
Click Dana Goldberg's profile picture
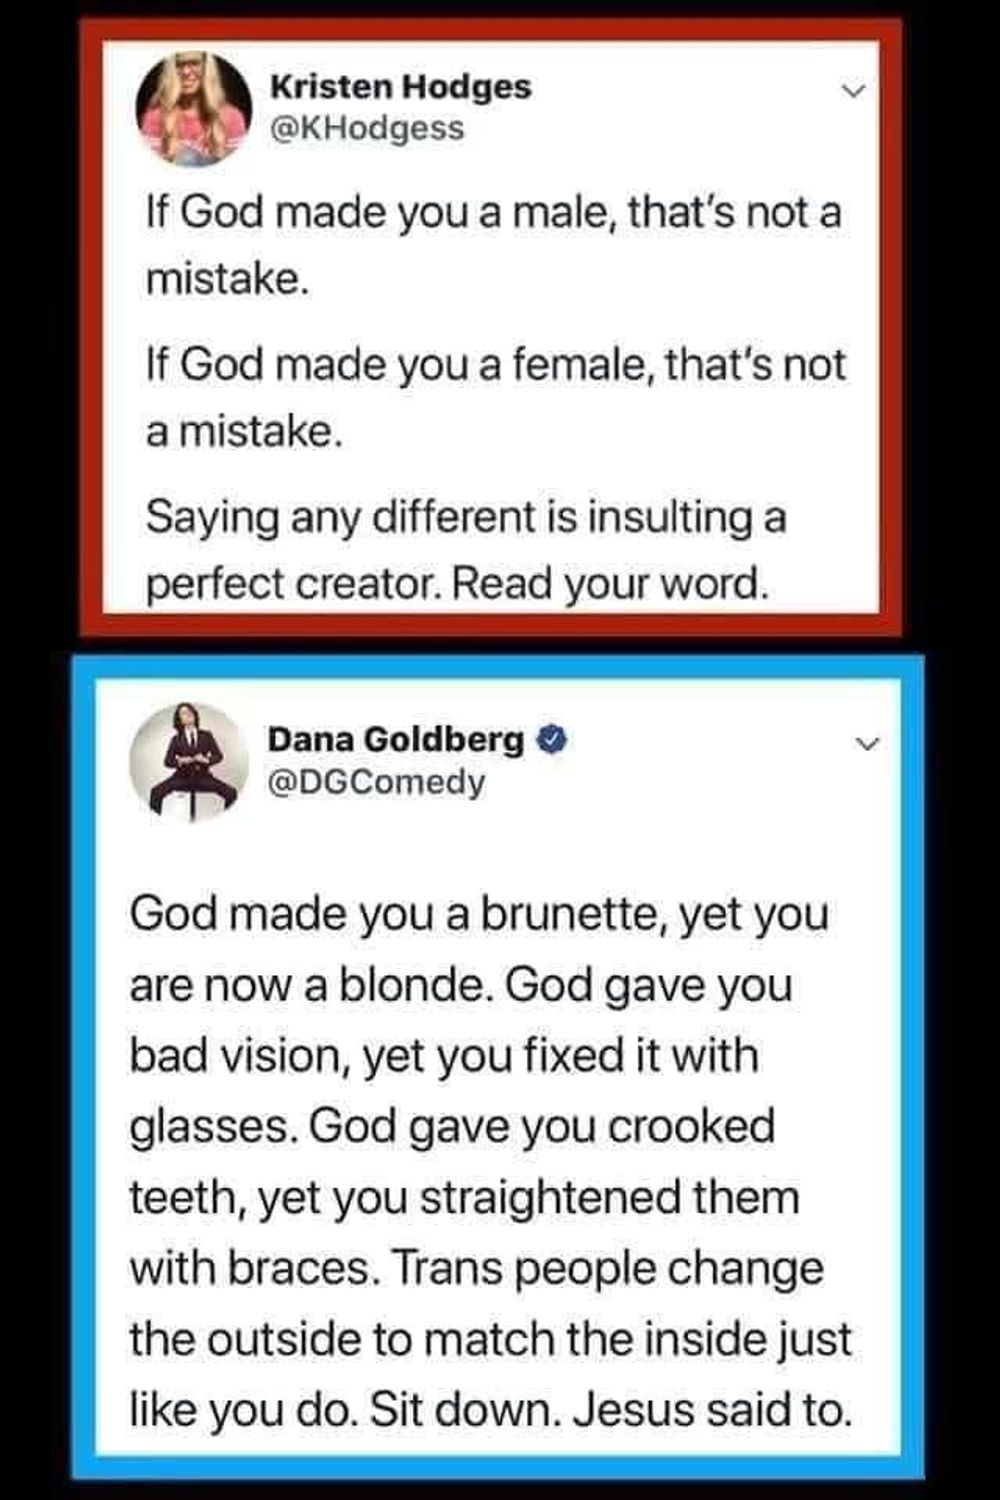[x=189, y=762]
